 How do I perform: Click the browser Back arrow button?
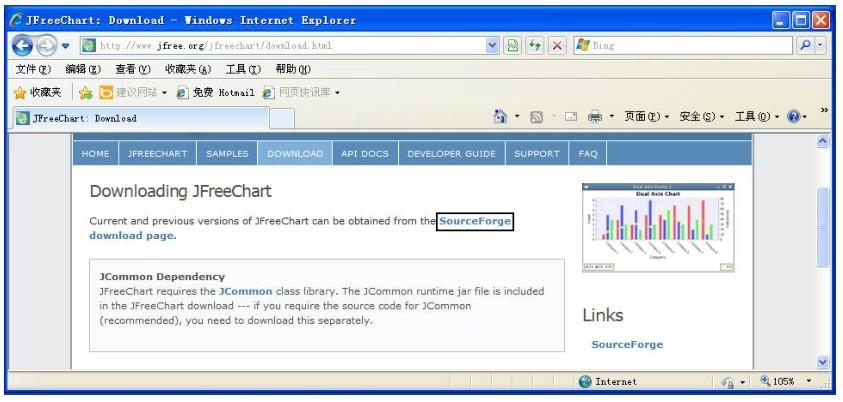tap(23, 45)
